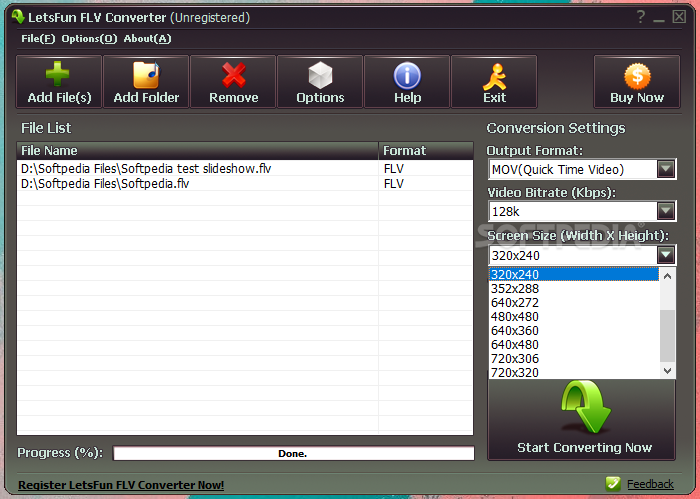Click the size list scroll up arrow
The width and height of the screenshot is (700, 499).
[x=667, y=276]
